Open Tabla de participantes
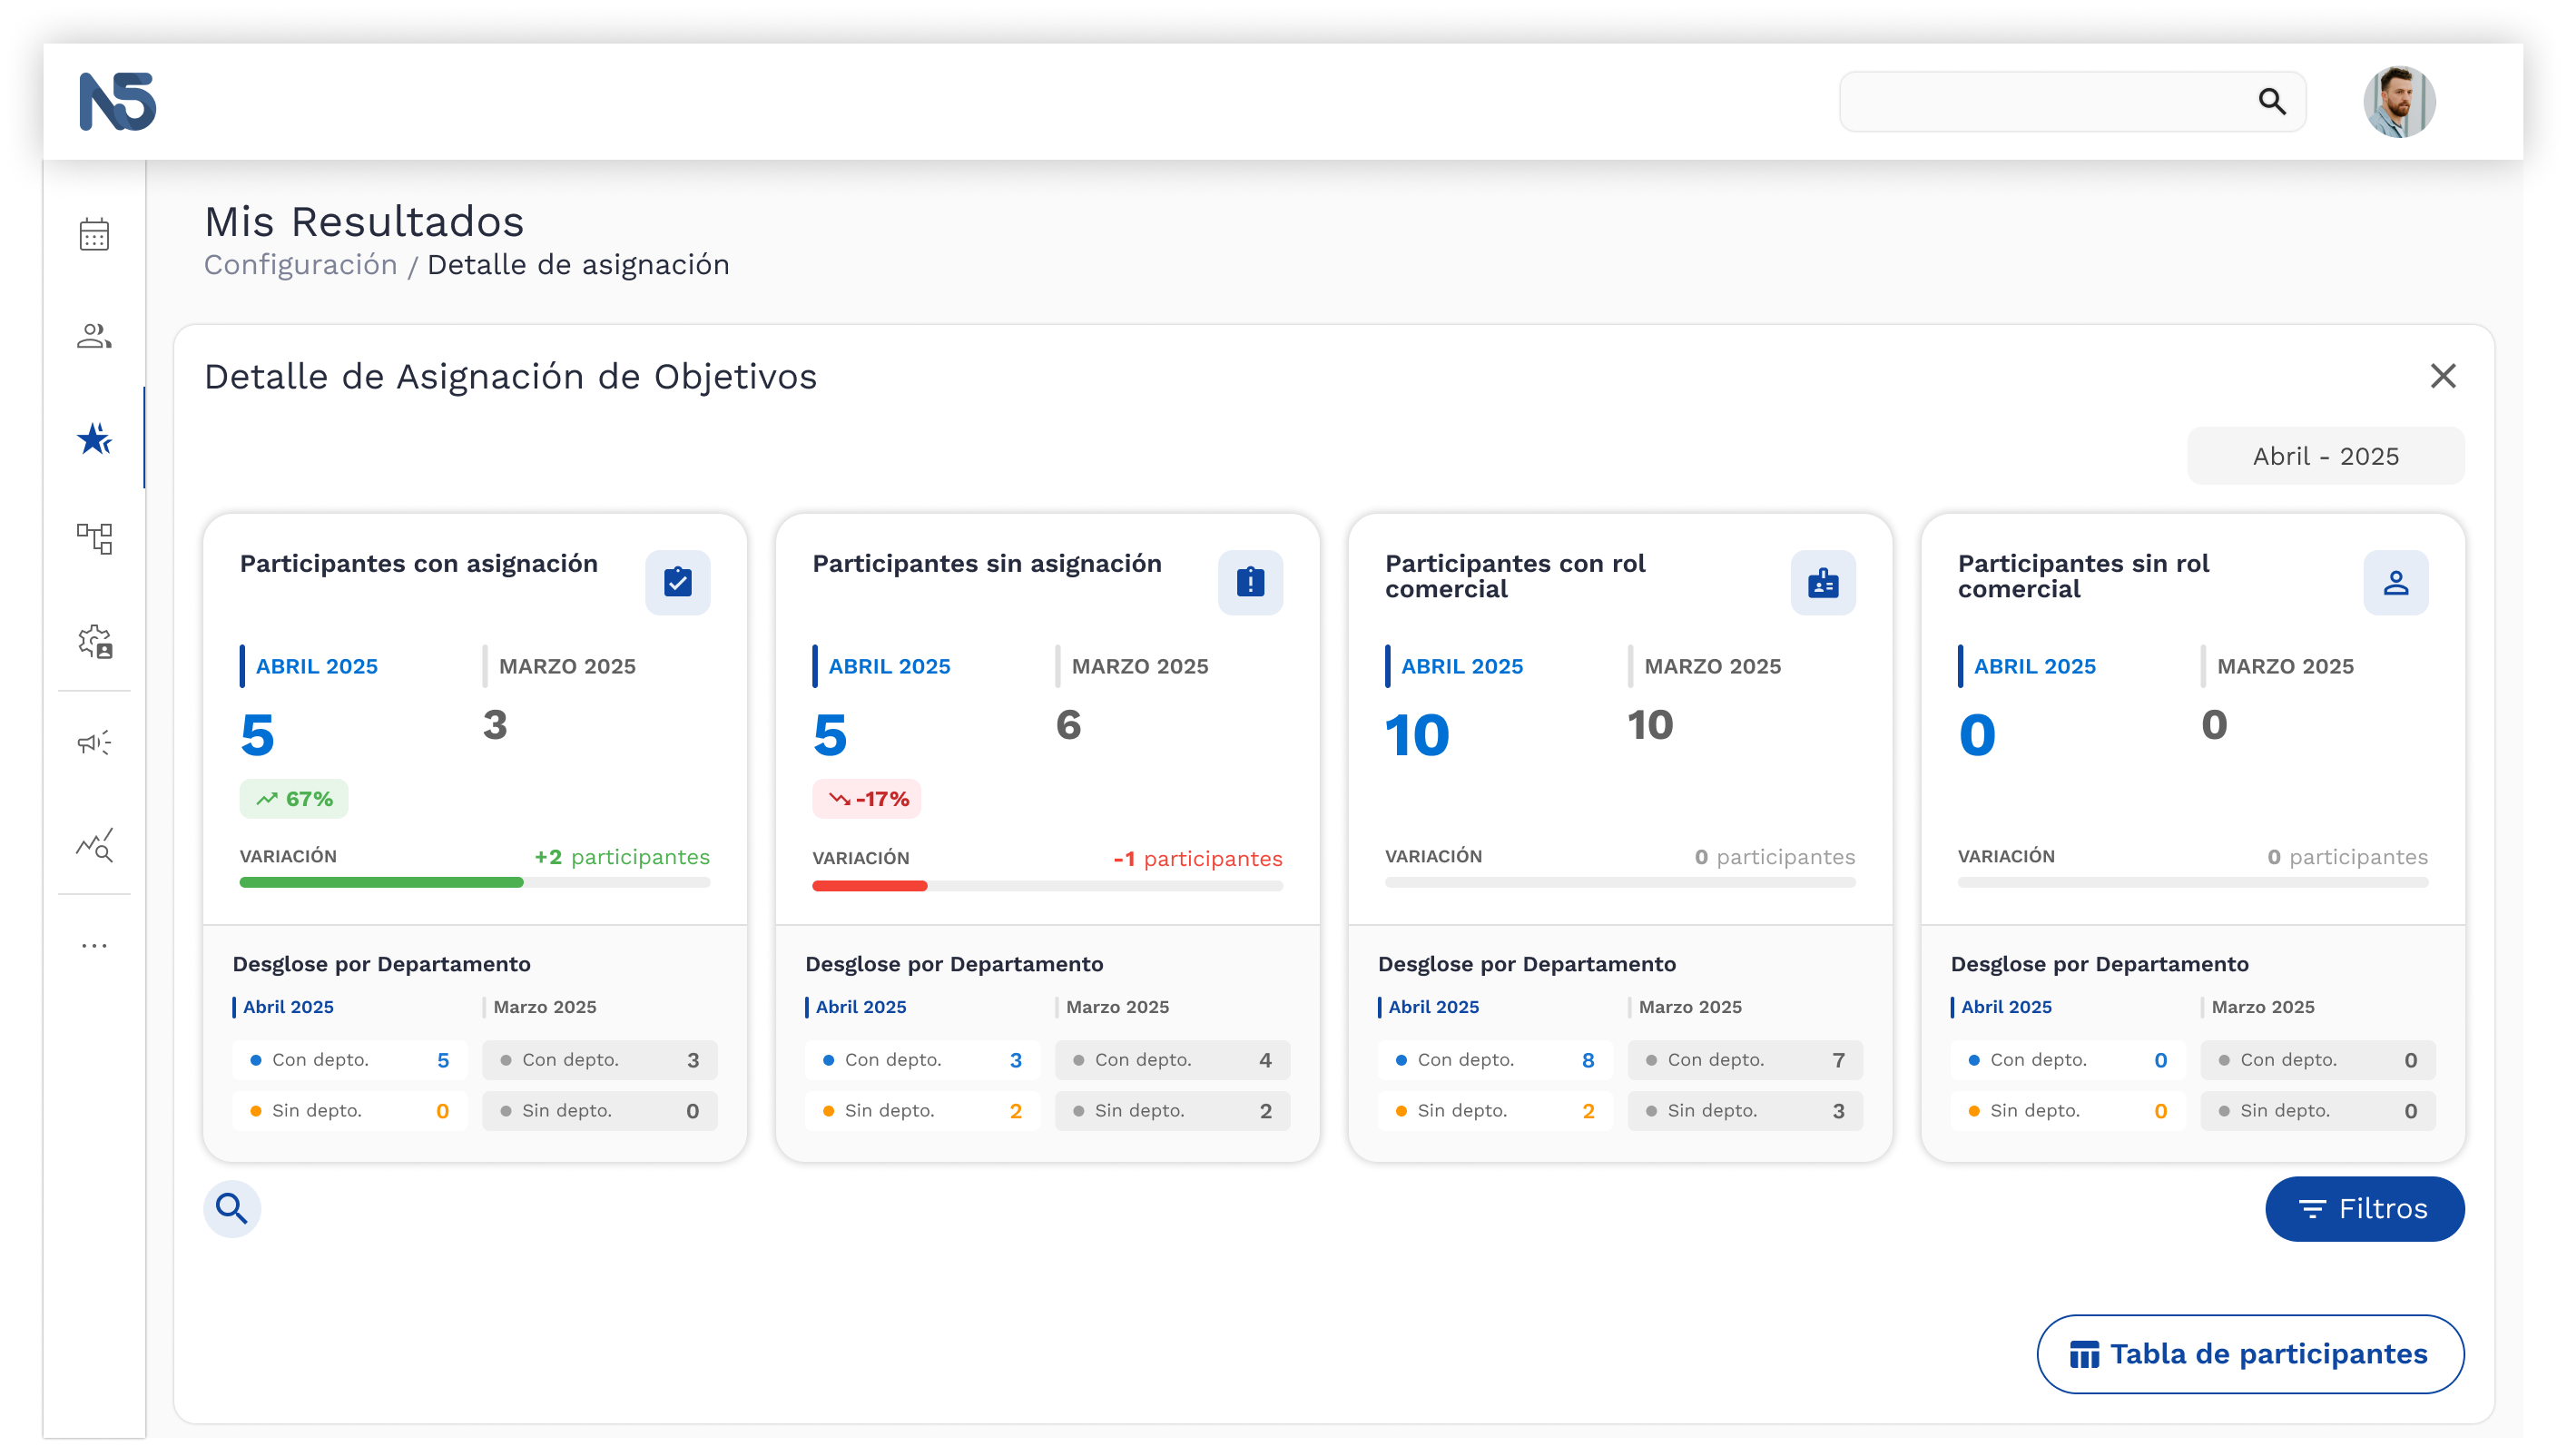Viewport: 2567px width, 1456px height. tap(2250, 1353)
